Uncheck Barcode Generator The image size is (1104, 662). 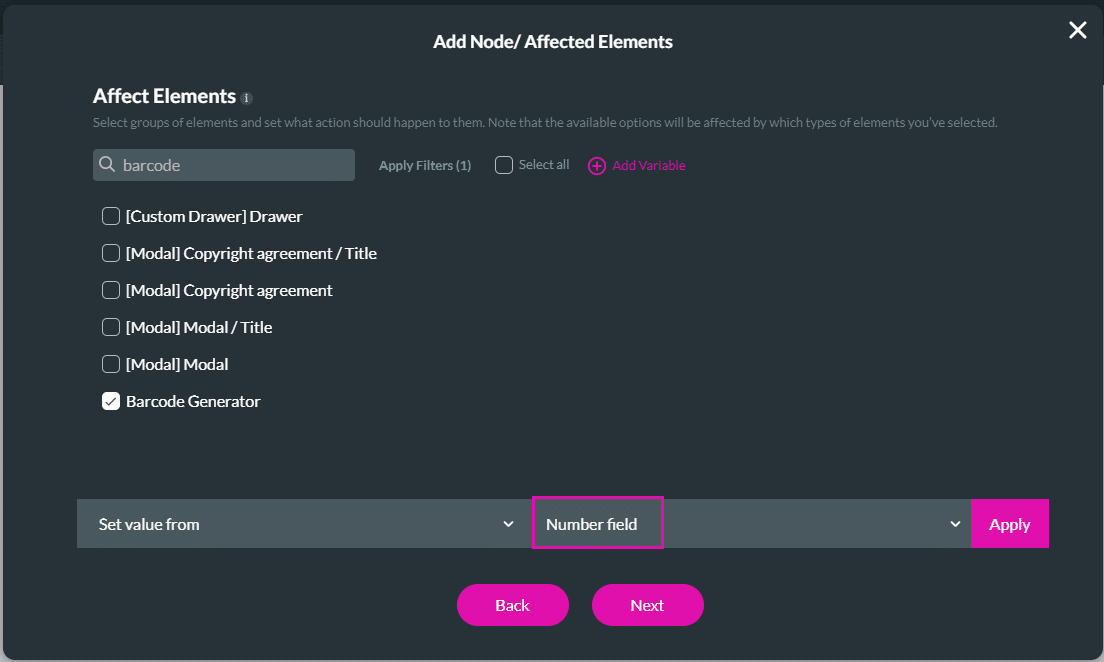pos(111,401)
